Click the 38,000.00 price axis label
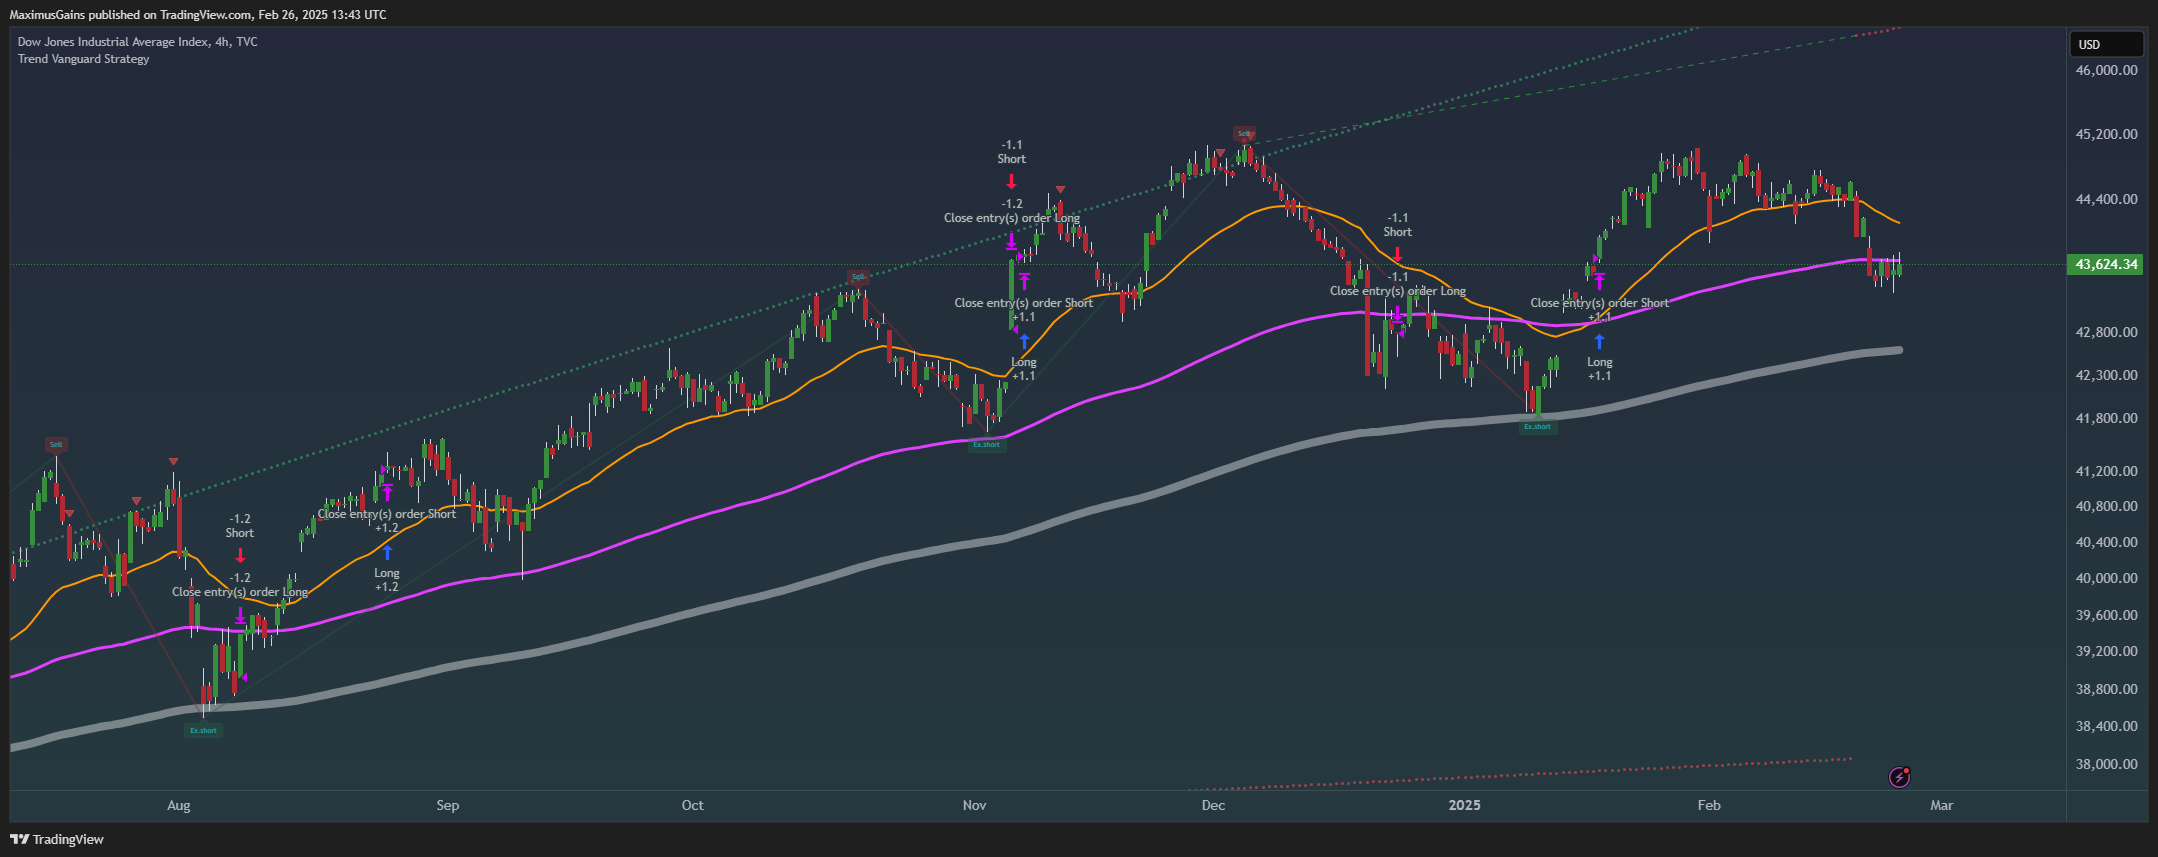 point(2107,764)
